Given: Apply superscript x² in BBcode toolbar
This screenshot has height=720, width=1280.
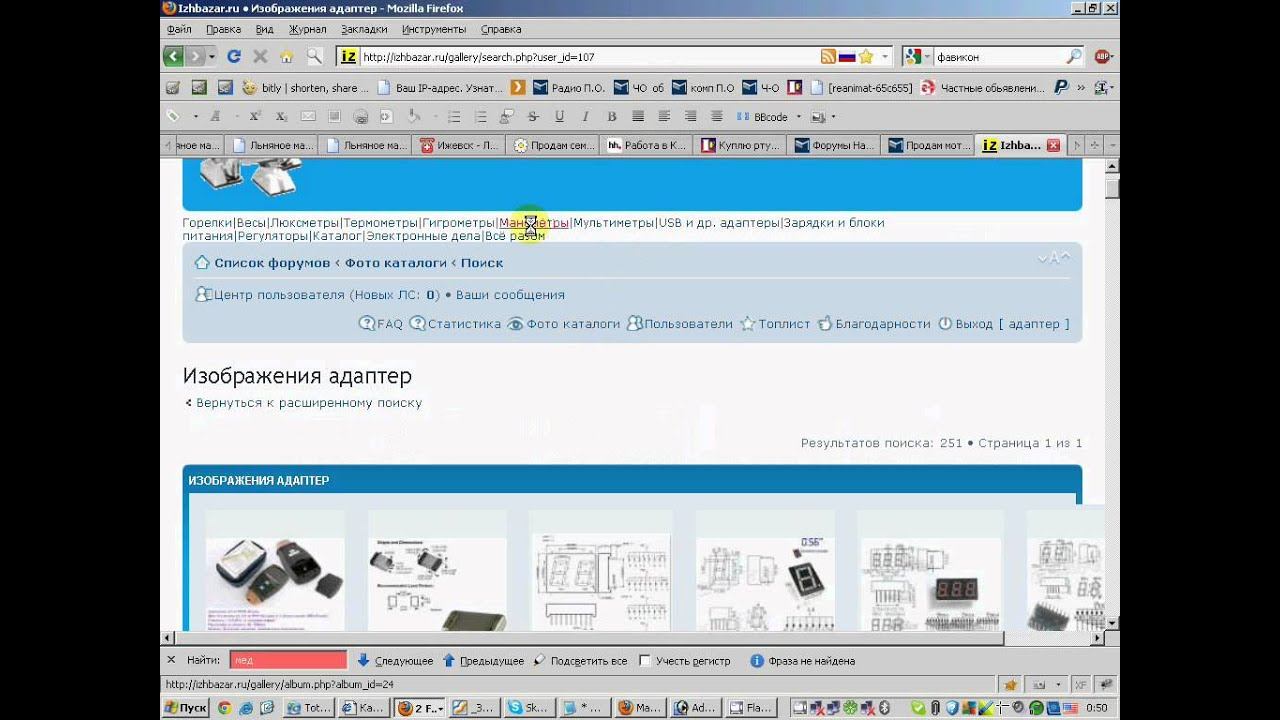Looking at the screenshot, I should tap(255, 116).
